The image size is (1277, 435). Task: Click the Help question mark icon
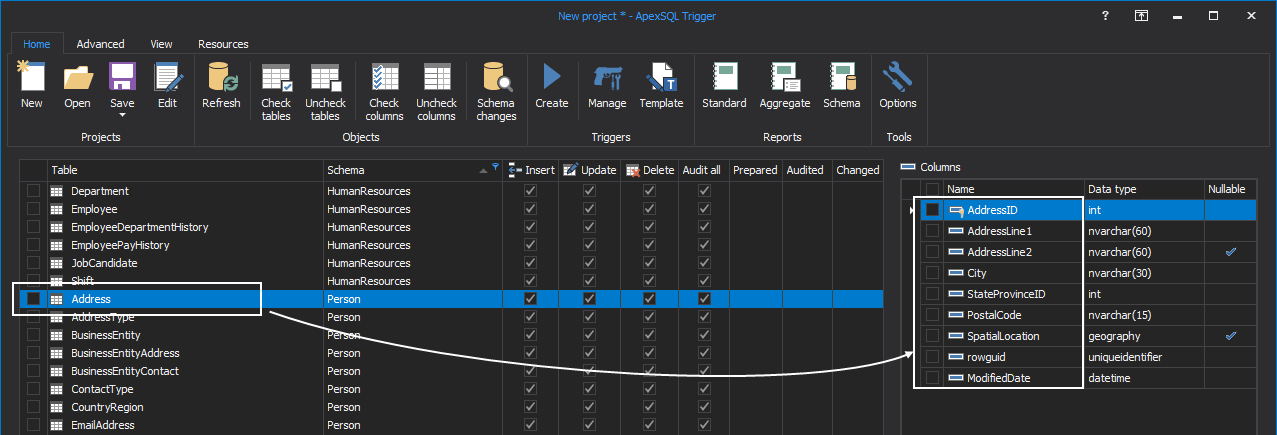(x=1105, y=16)
